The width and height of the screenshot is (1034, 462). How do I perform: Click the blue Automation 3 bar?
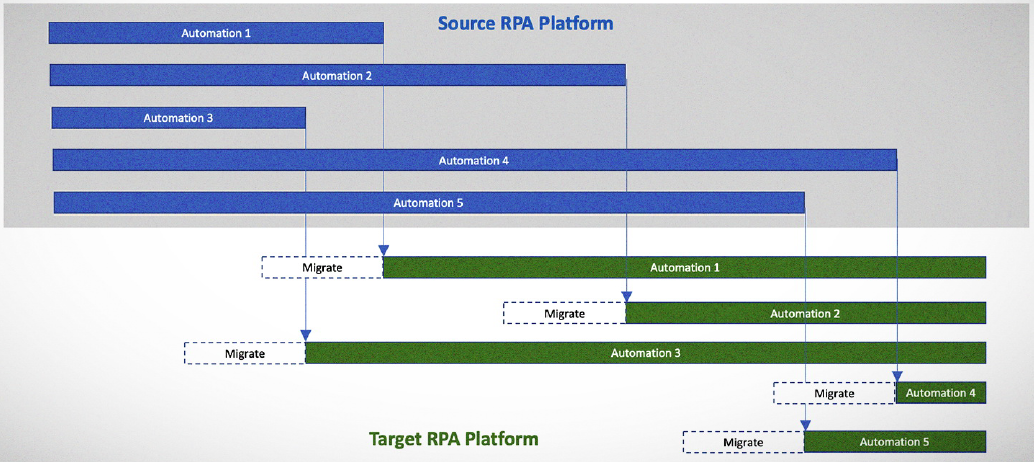click(x=178, y=118)
